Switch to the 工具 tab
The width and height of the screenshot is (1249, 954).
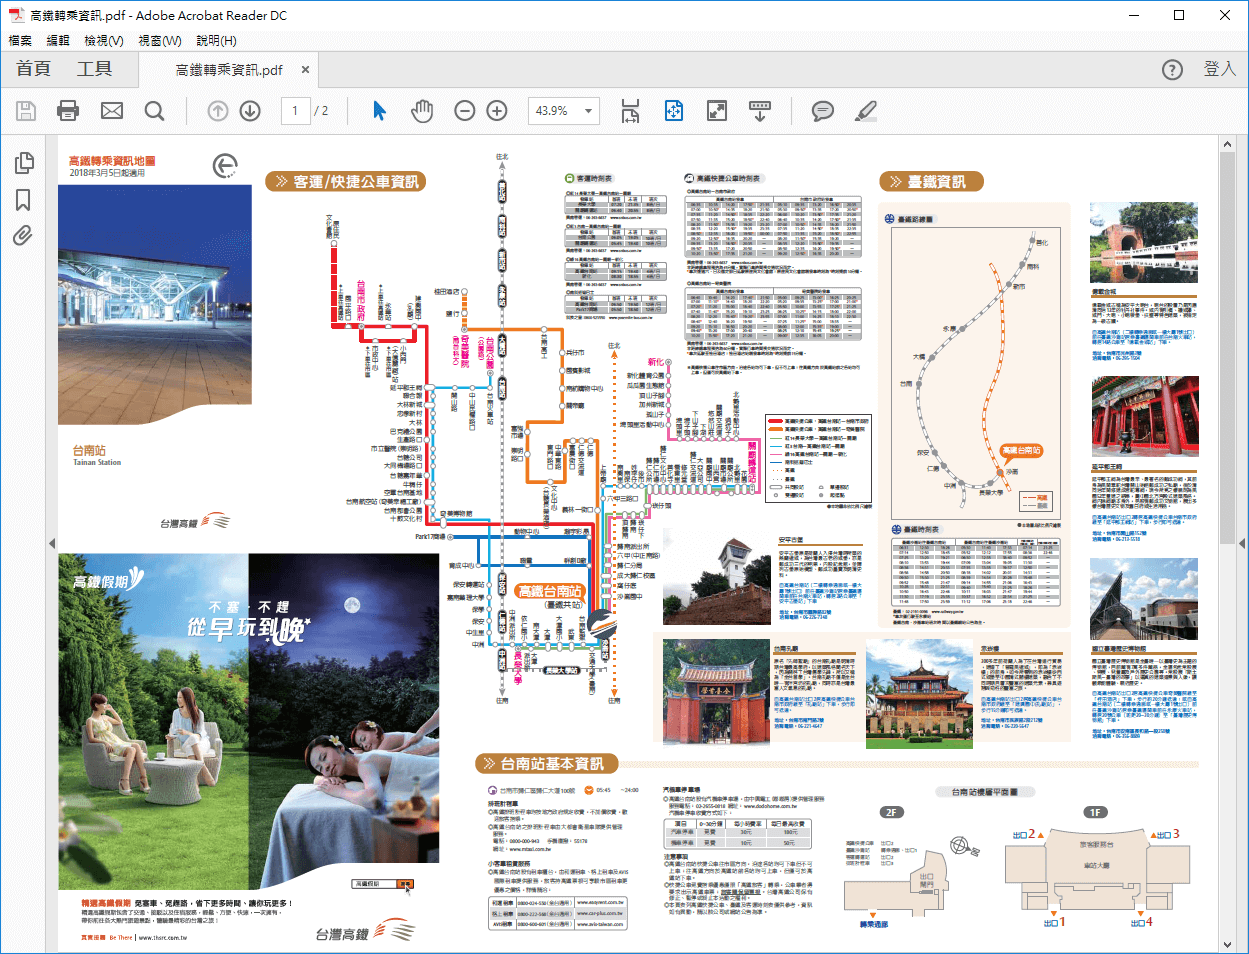[x=94, y=69]
